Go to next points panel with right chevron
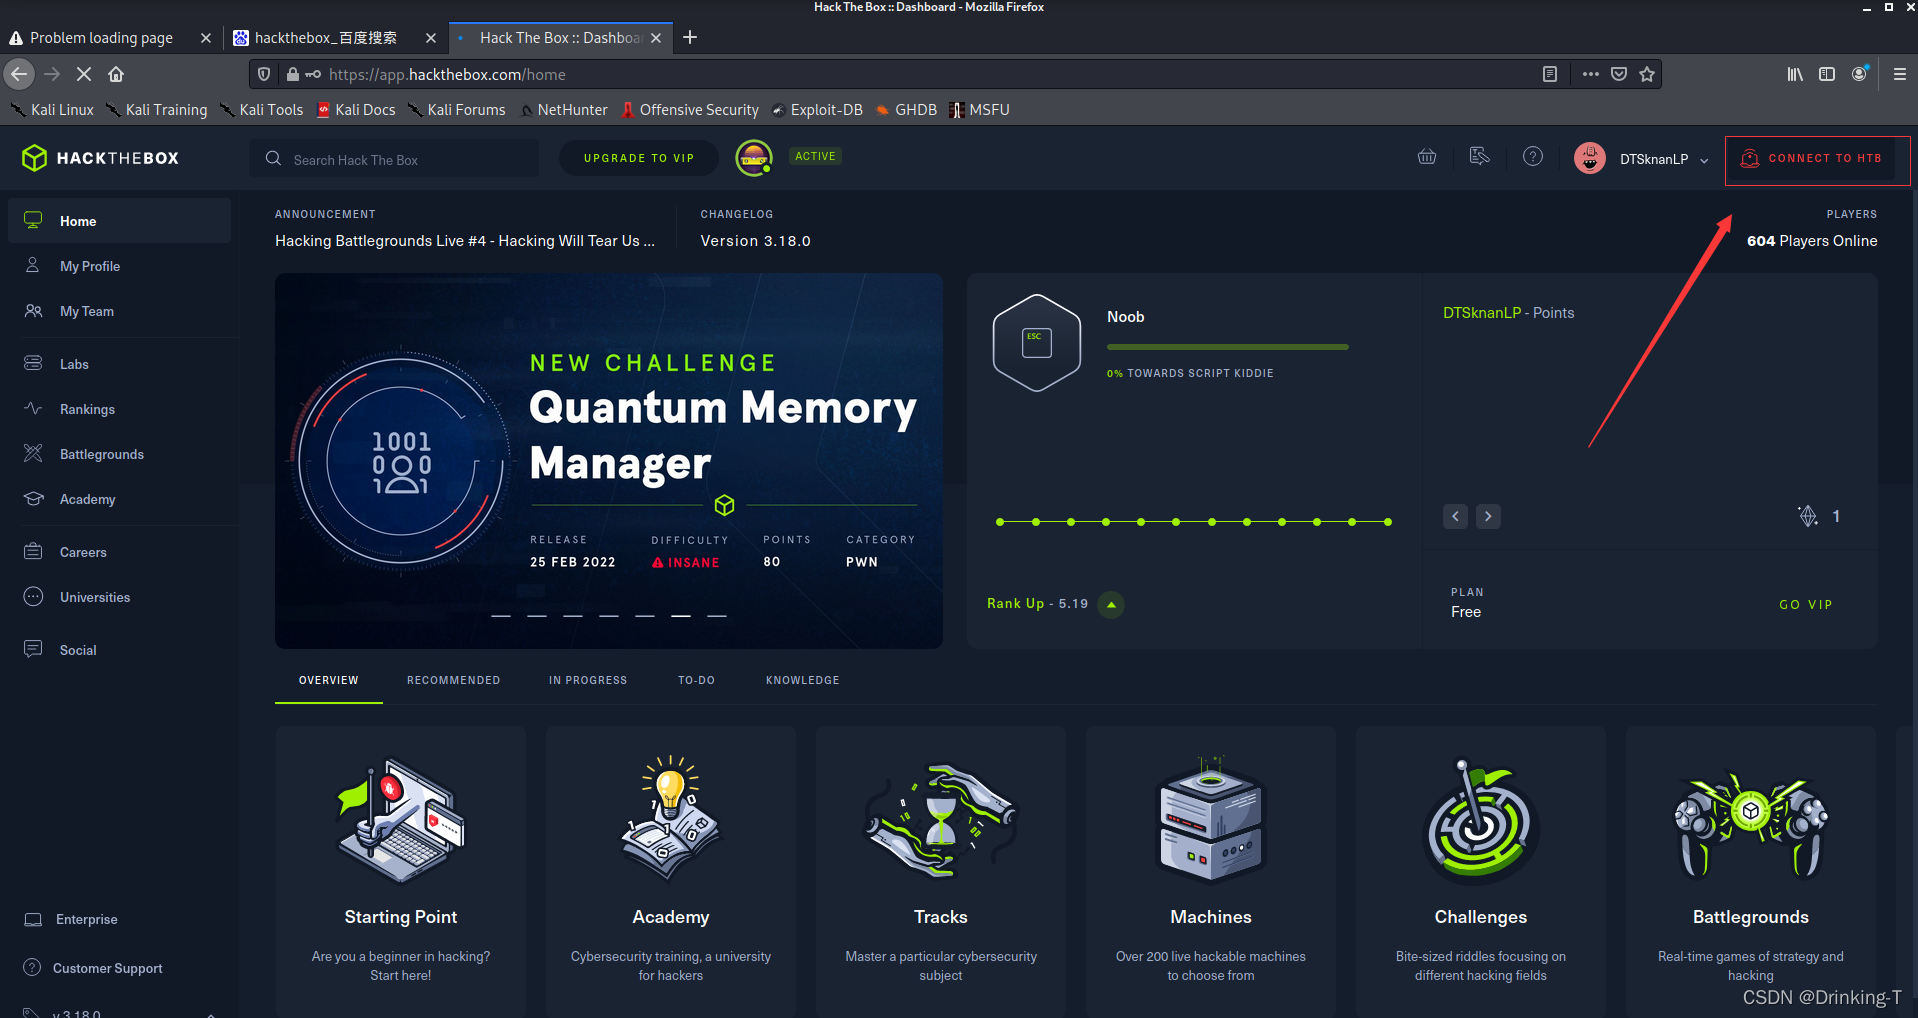This screenshot has height=1018, width=1918. tap(1488, 516)
